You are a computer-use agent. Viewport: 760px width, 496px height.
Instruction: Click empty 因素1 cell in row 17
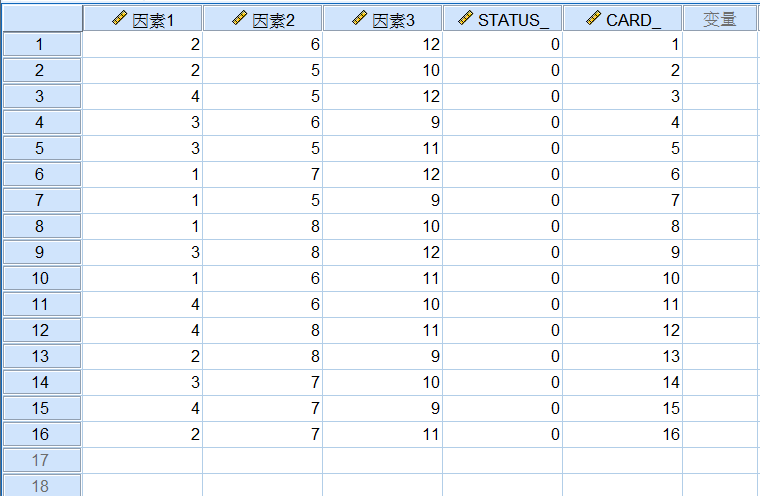tap(142, 460)
